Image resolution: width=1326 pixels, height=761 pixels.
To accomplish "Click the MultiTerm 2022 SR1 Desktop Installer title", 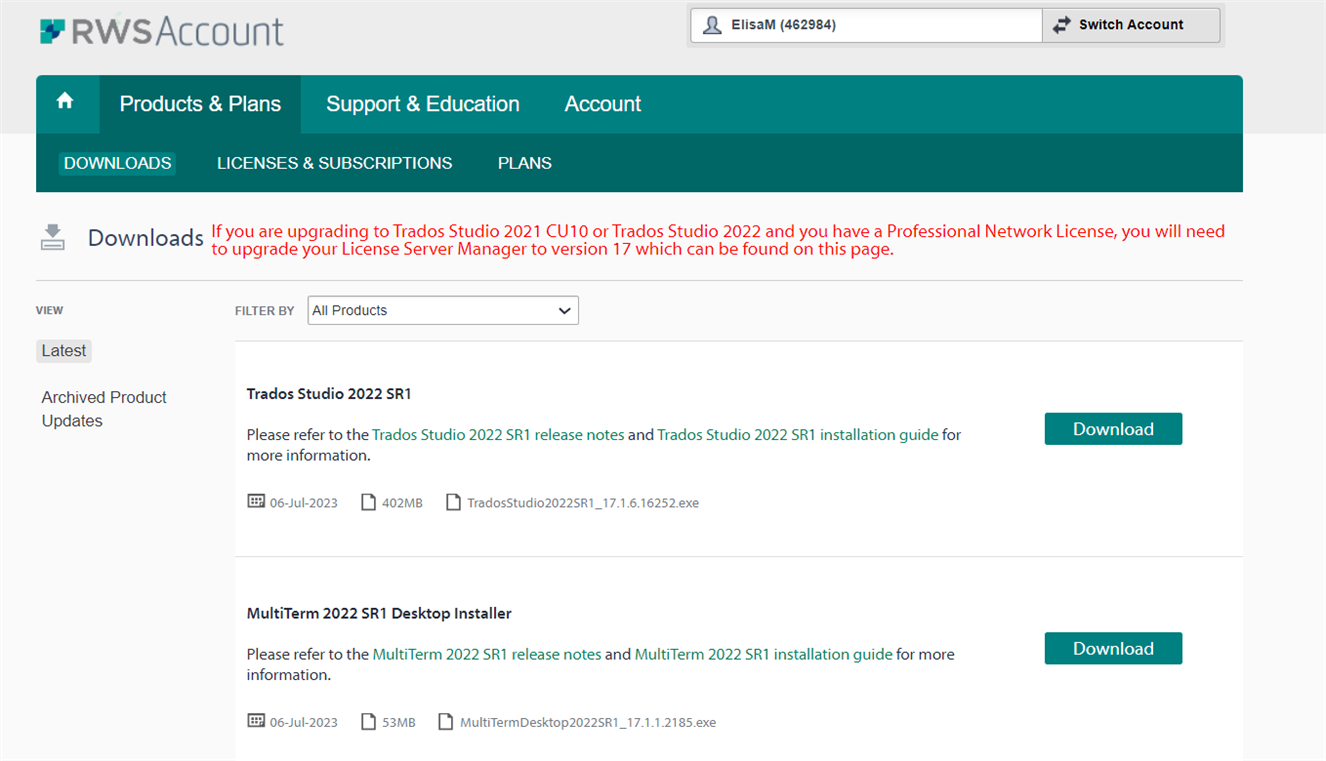I will (x=379, y=613).
